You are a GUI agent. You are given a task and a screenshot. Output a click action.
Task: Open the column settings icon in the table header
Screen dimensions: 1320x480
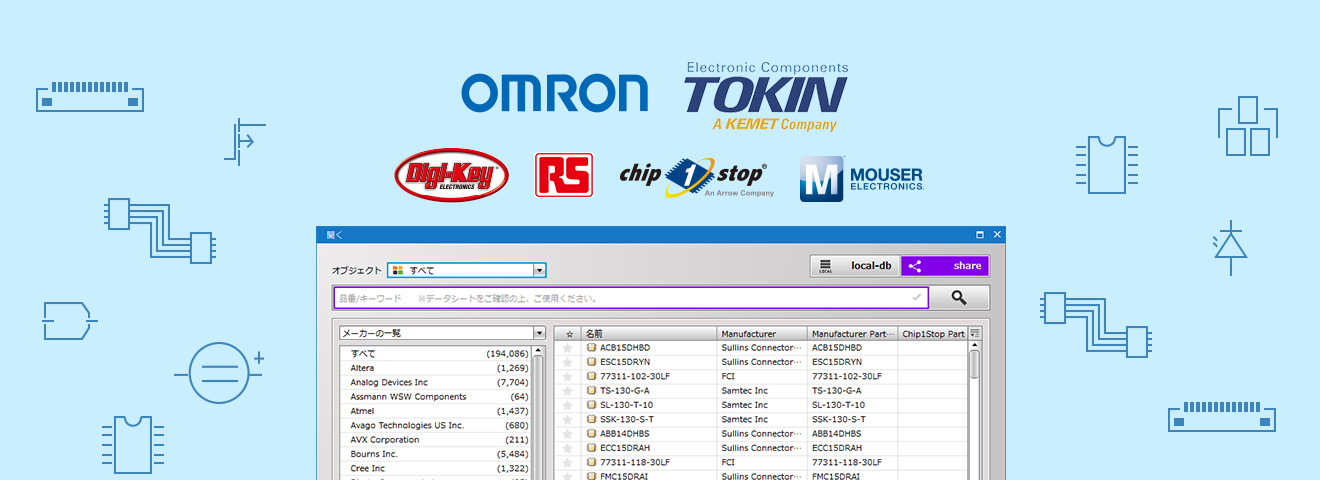point(975,333)
